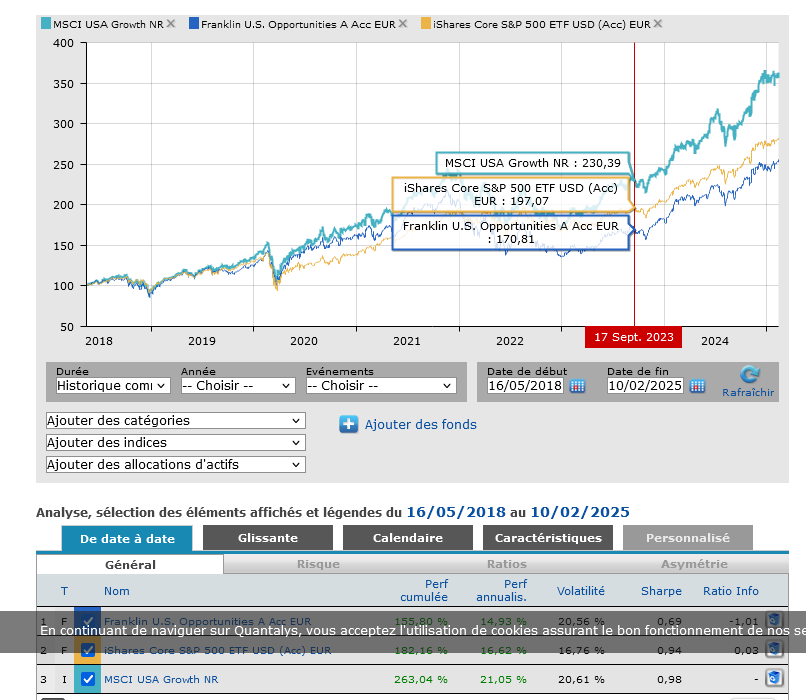Sort table by Nom column

tap(117, 591)
